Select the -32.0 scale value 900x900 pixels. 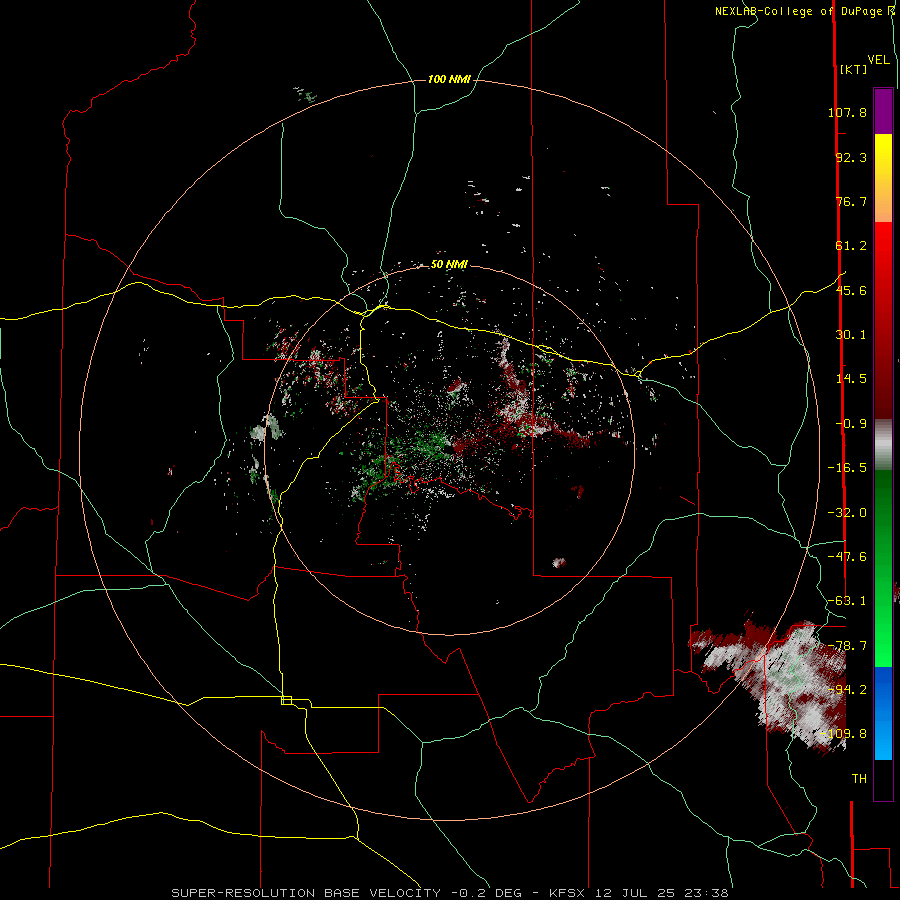pyautogui.click(x=847, y=513)
